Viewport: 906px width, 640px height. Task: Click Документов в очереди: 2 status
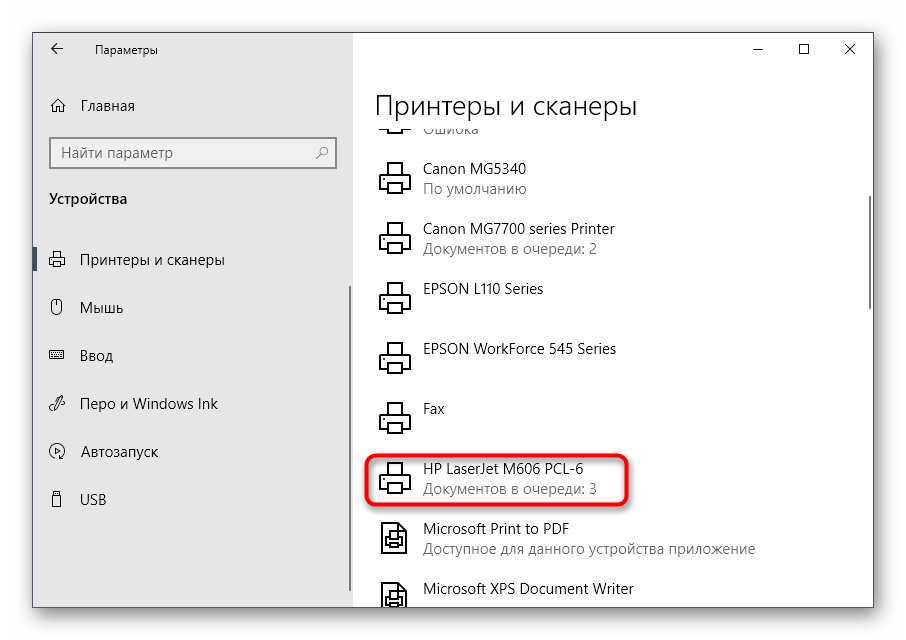[510, 250]
